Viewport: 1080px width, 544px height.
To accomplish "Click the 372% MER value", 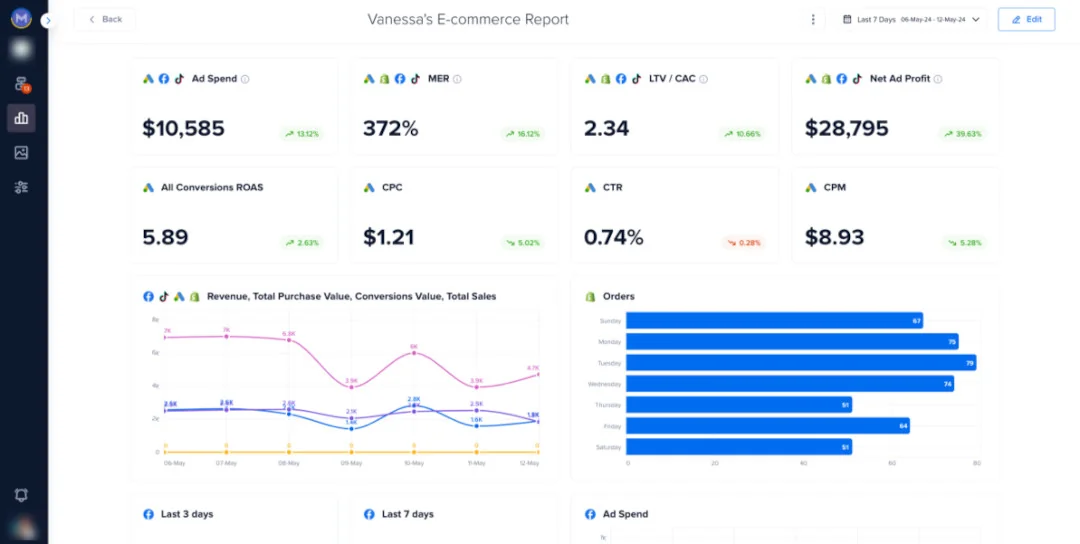I will (391, 128).
